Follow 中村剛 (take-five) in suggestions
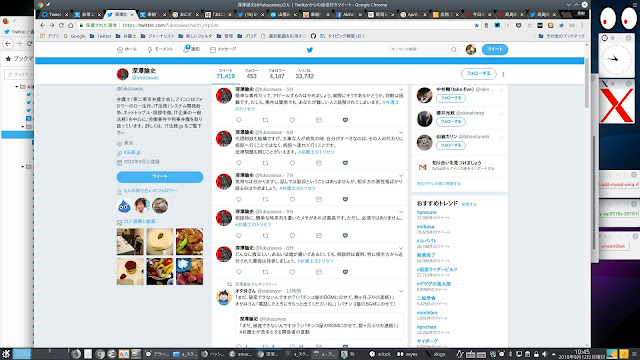The width and height of the screenshot is (640, 360). (451, 98)
